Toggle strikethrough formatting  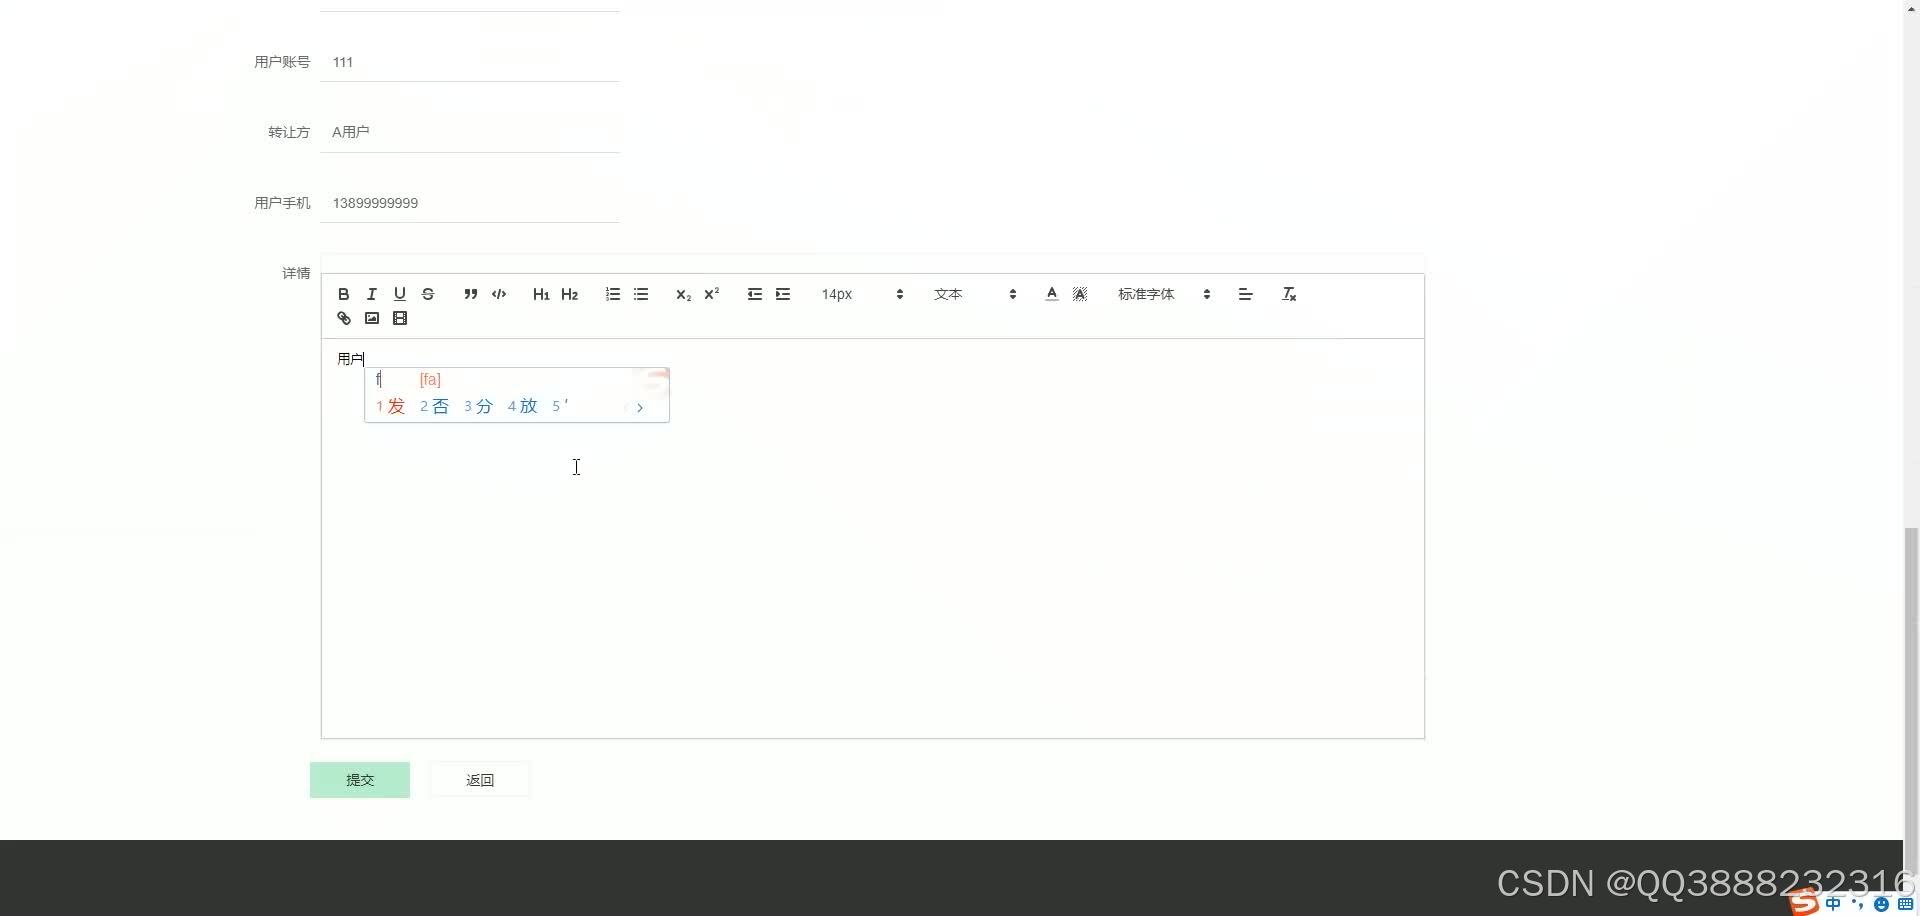click(x=427, y=294)
